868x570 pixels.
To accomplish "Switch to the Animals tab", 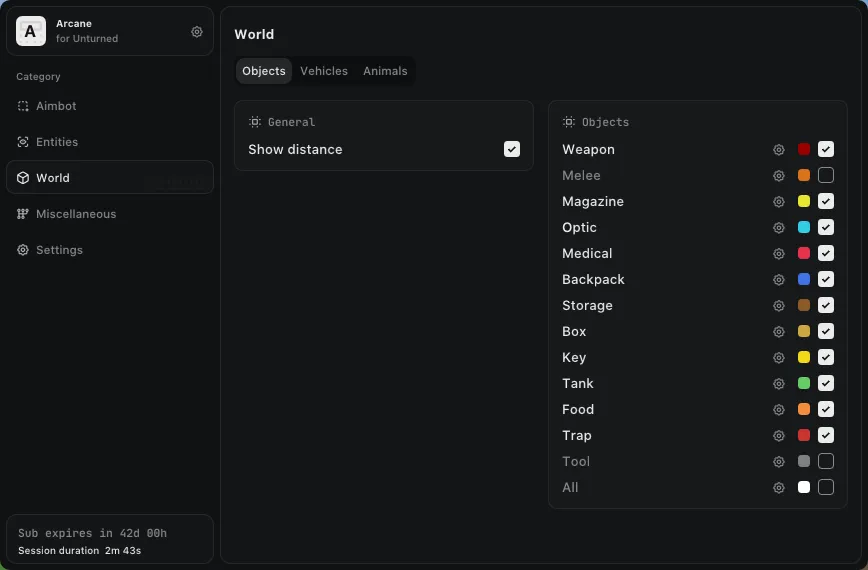I will (x=385, y=71).
